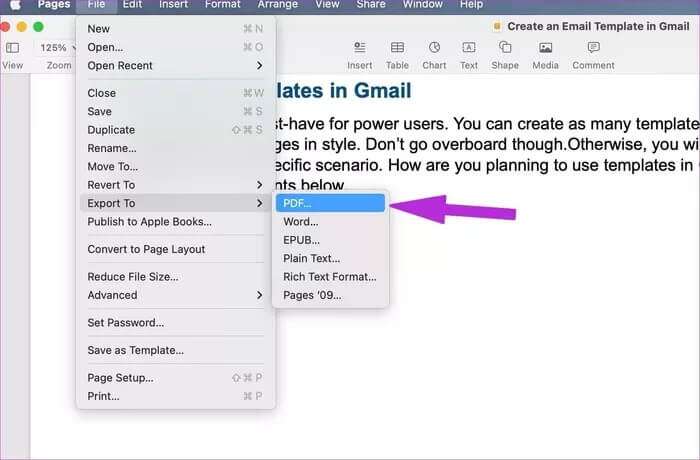Screen dimensions: 700x460
Task: Export to Pages '09… format
Action: (x=330, y=295)
